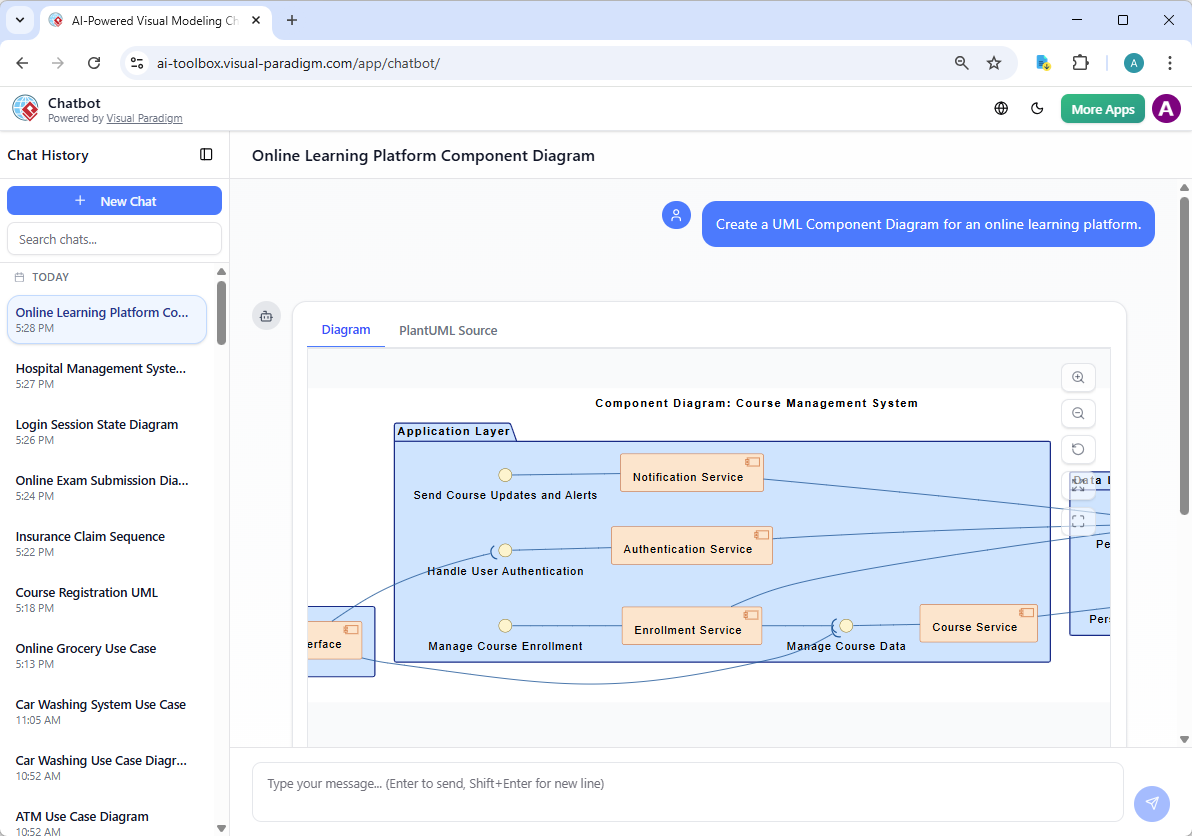Select the Diagram tab
The image size is (1192, 836).
coord(345,330)
